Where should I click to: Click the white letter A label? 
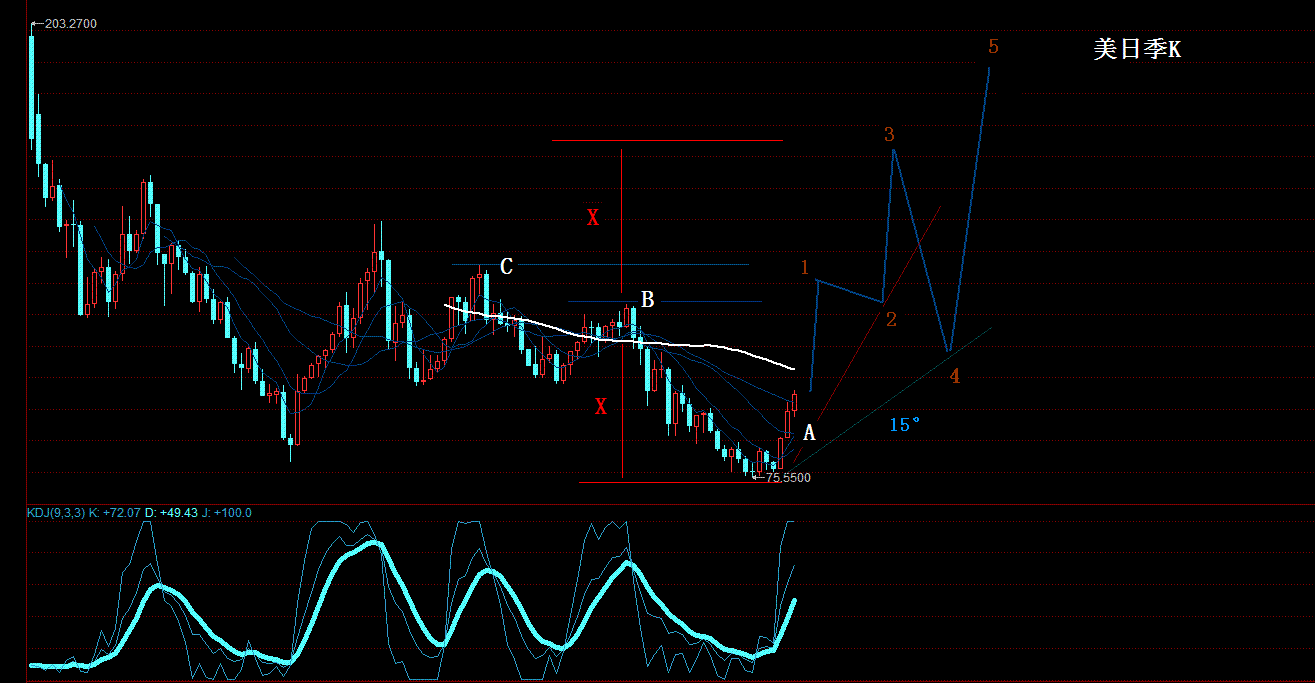click(810, 433)
